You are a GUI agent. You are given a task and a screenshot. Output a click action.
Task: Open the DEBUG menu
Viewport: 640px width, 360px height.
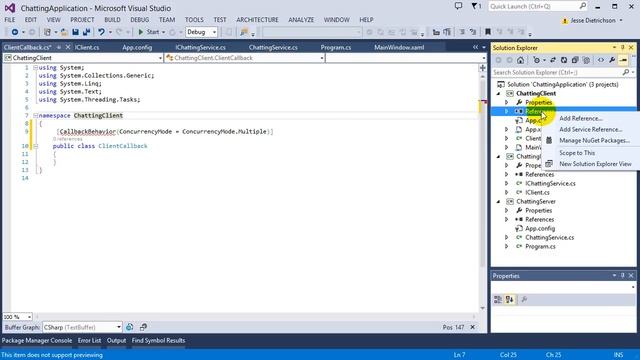coord(140,20)
